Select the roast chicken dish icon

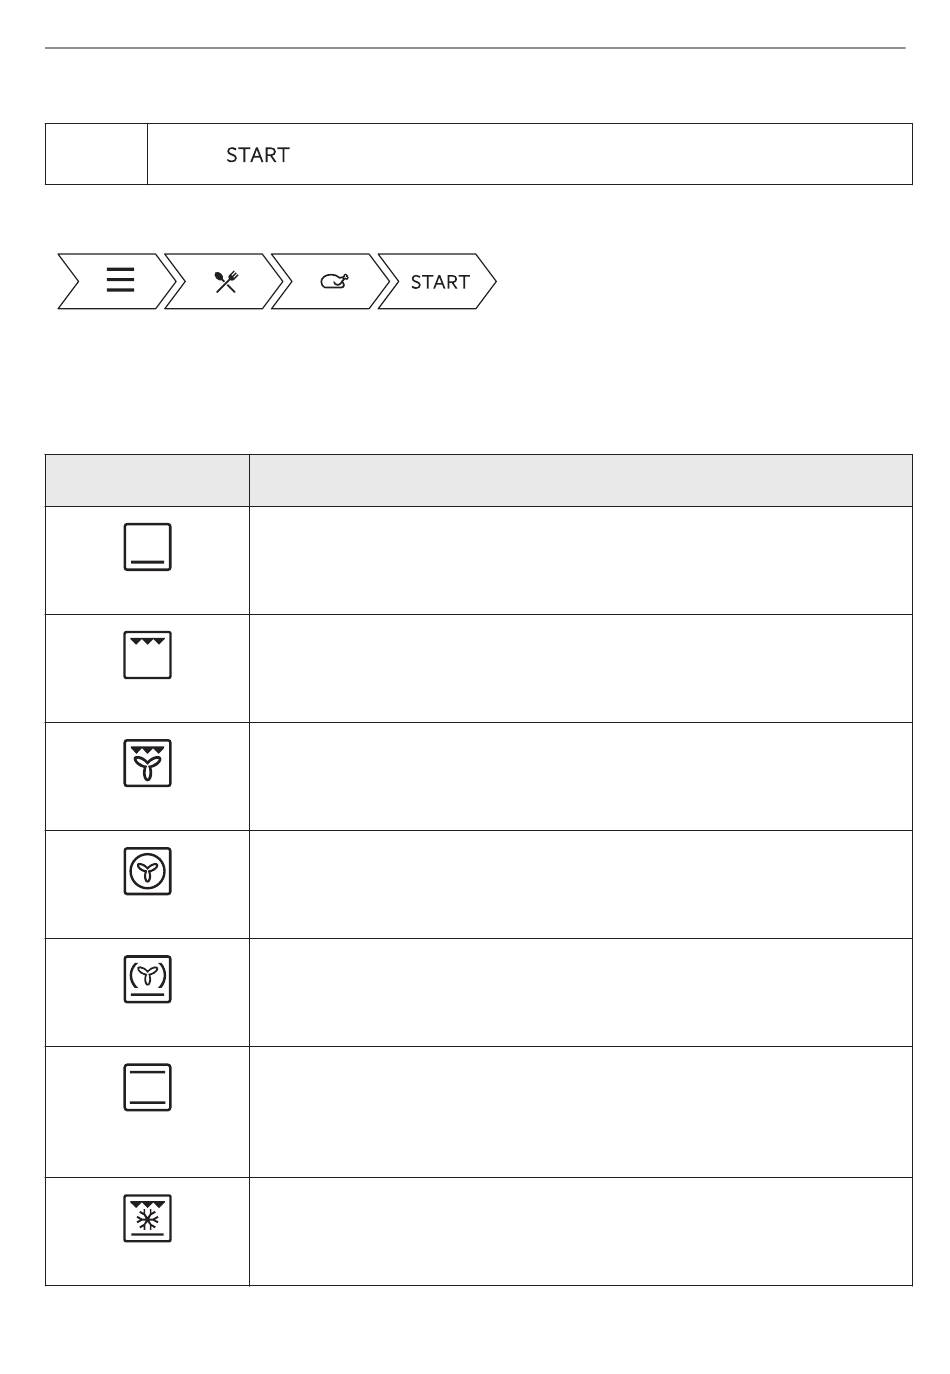pyautogui.click(x=334, y=282)
